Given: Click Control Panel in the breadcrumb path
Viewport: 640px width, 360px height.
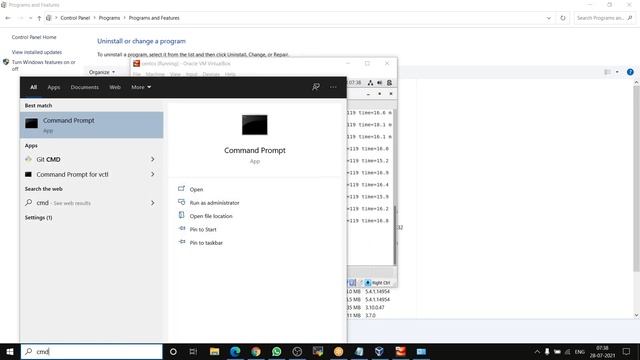Looking at the screenshot, I should (x=75, y=18).
